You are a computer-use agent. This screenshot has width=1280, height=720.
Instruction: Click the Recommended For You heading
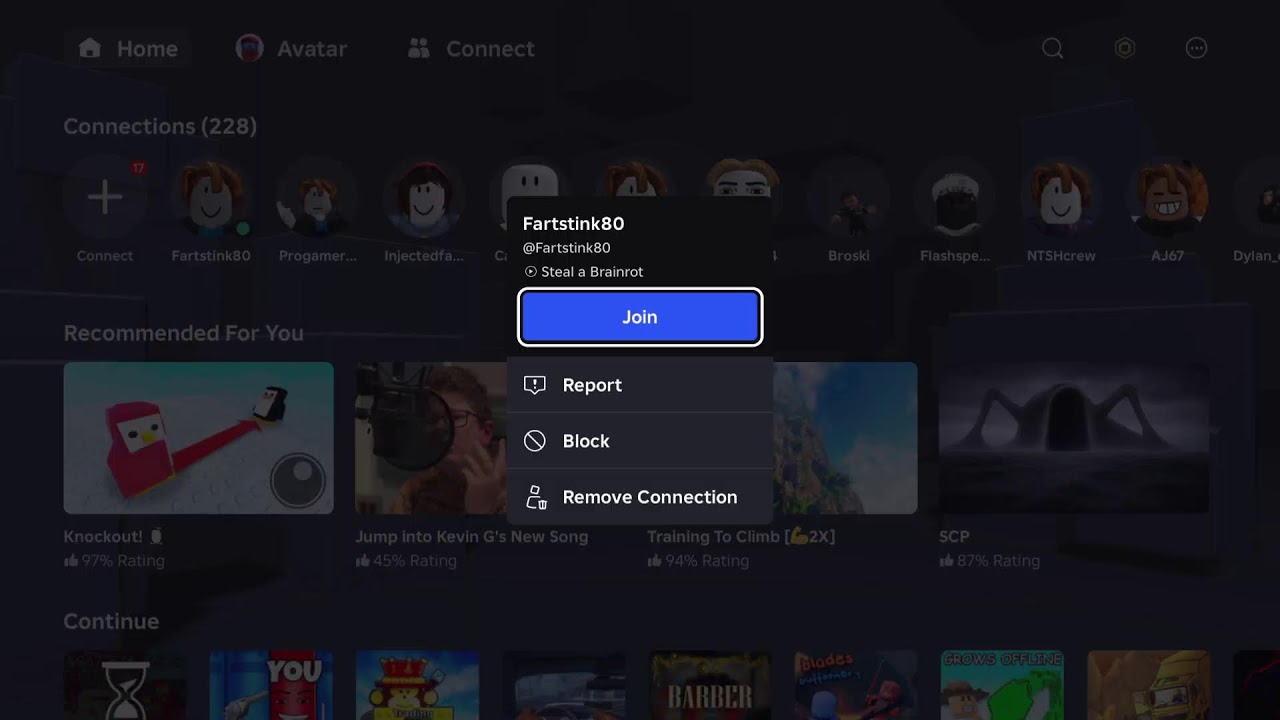click(x=183, y=333)
